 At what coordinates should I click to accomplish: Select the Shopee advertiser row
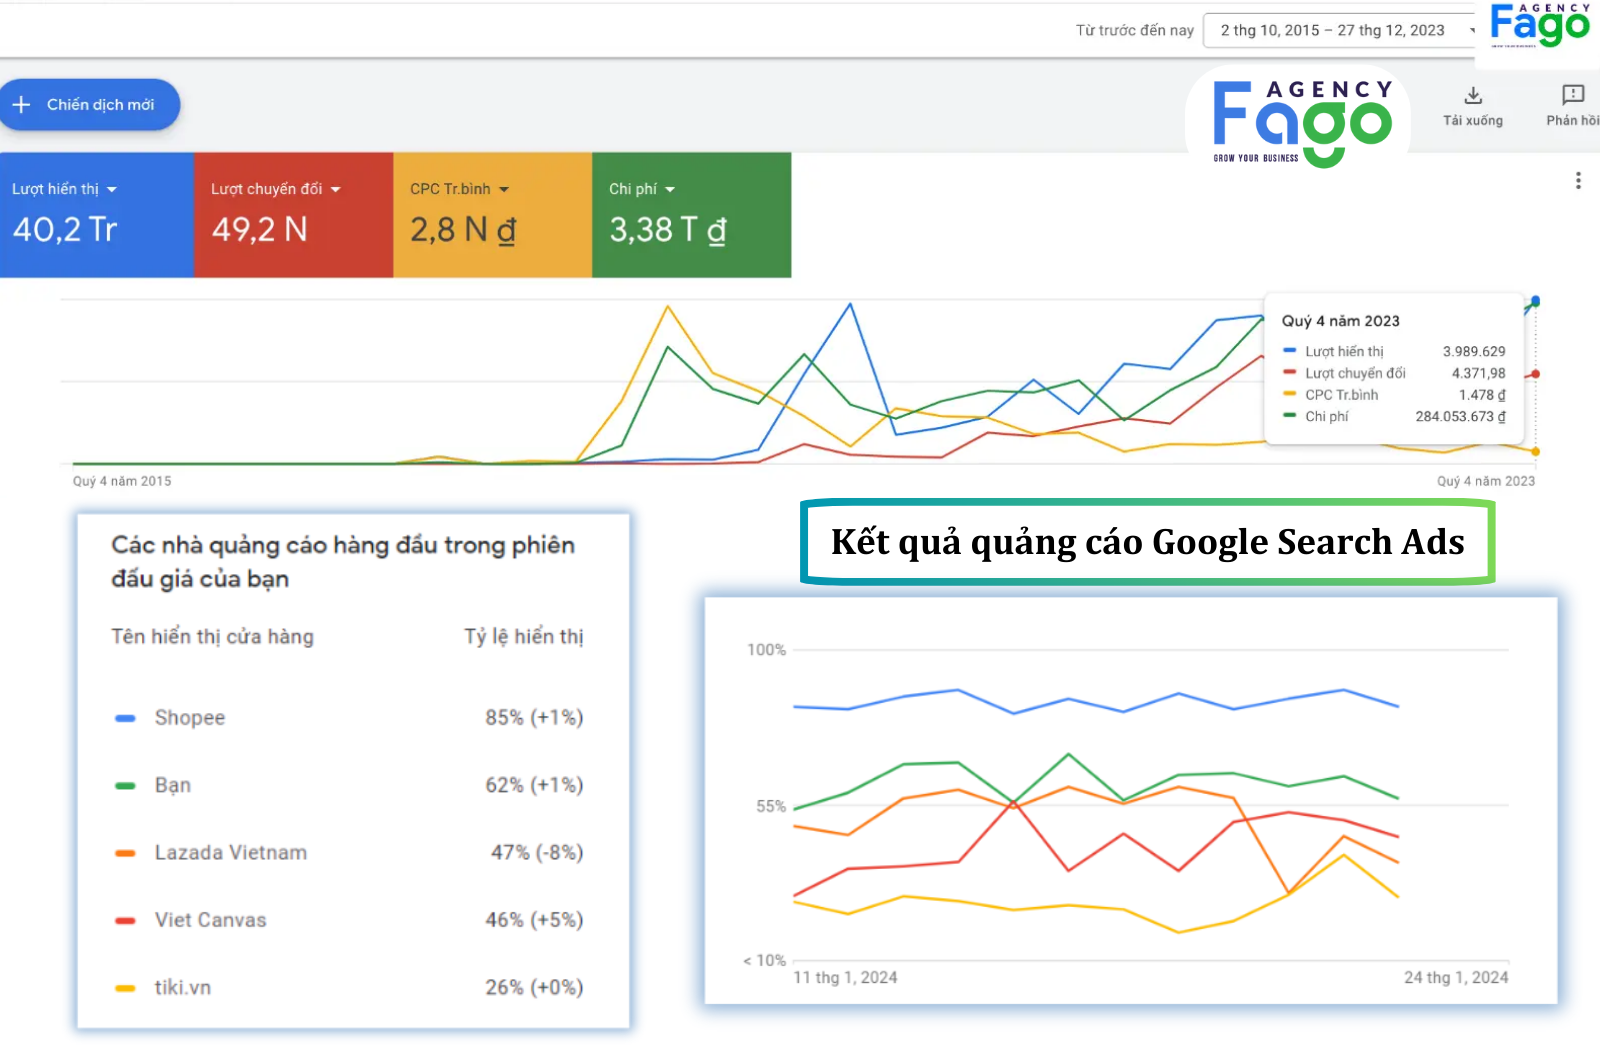(350, 718)
